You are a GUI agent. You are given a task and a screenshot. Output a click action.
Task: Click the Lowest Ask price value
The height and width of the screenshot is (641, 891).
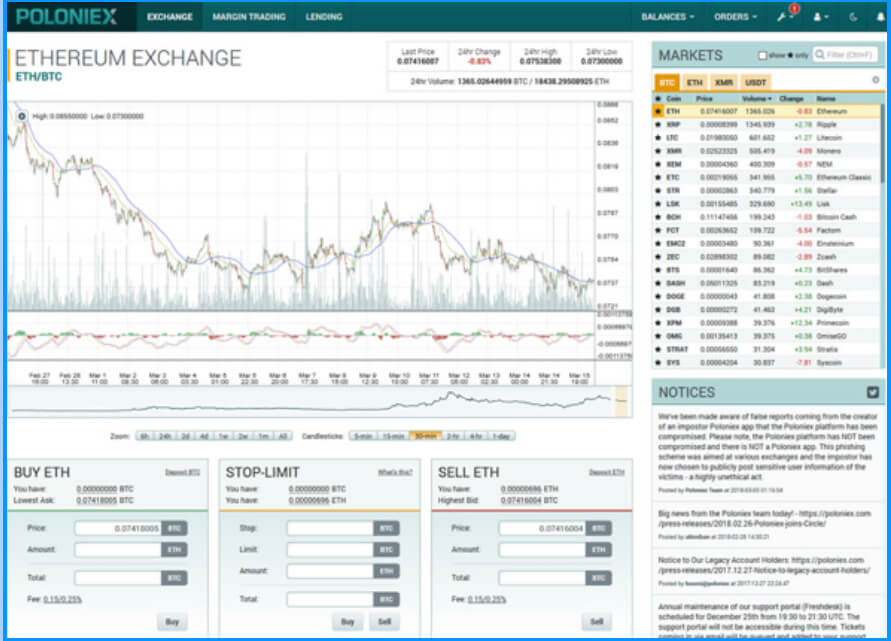click(97, 501)
